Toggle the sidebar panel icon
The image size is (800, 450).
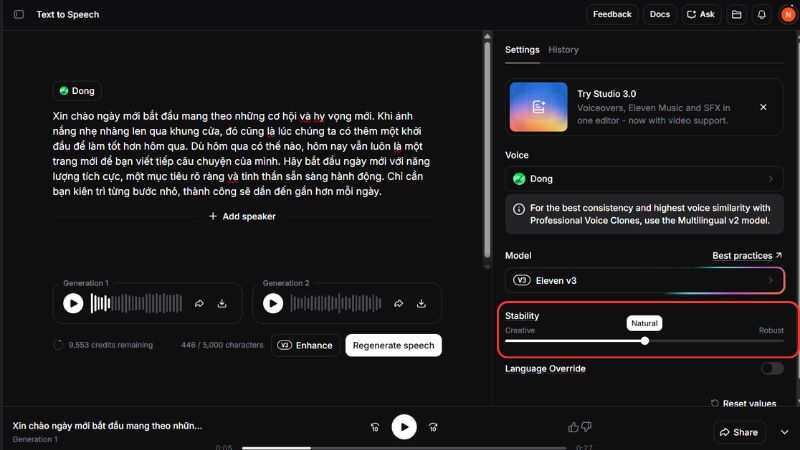[x=19, y=14]
